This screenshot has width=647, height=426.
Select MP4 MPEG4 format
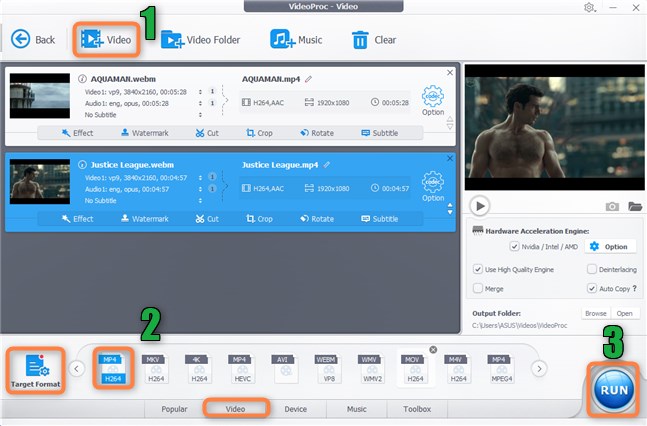tap(501, 368)
